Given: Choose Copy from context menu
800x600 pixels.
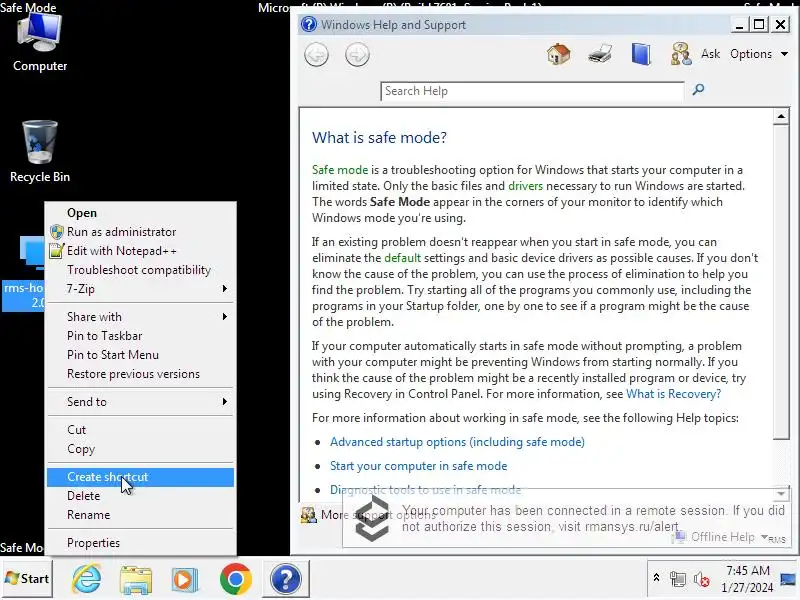Looking at the screenshot, I should pyautogui.click(x=140, y=449).
